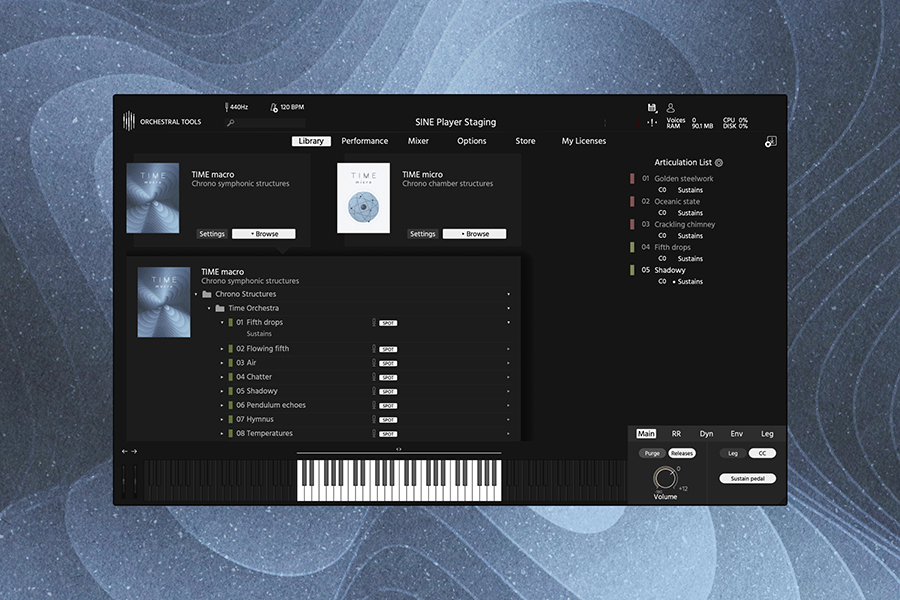Toggle SPOT mic for 05 Shadowy
Image resolution: width=900 pixels, height=600 pixels.
(388, 392)
